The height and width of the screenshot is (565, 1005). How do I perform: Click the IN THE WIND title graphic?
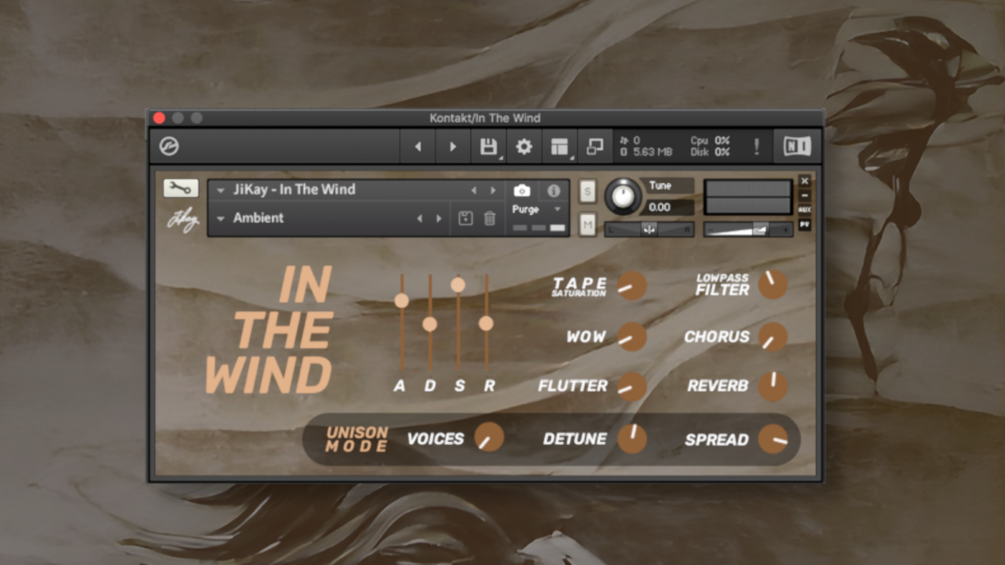269,330
